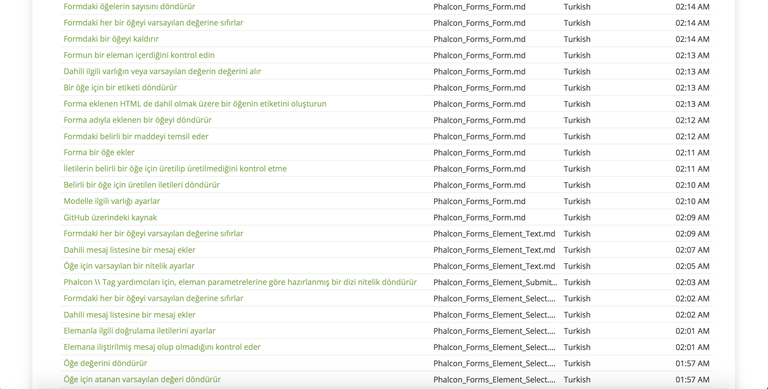Open "Belirli bir öğe için üretilen iletileri döndürür"
The width and height of the screenshot is (768, 389).
tap(142, 185)
